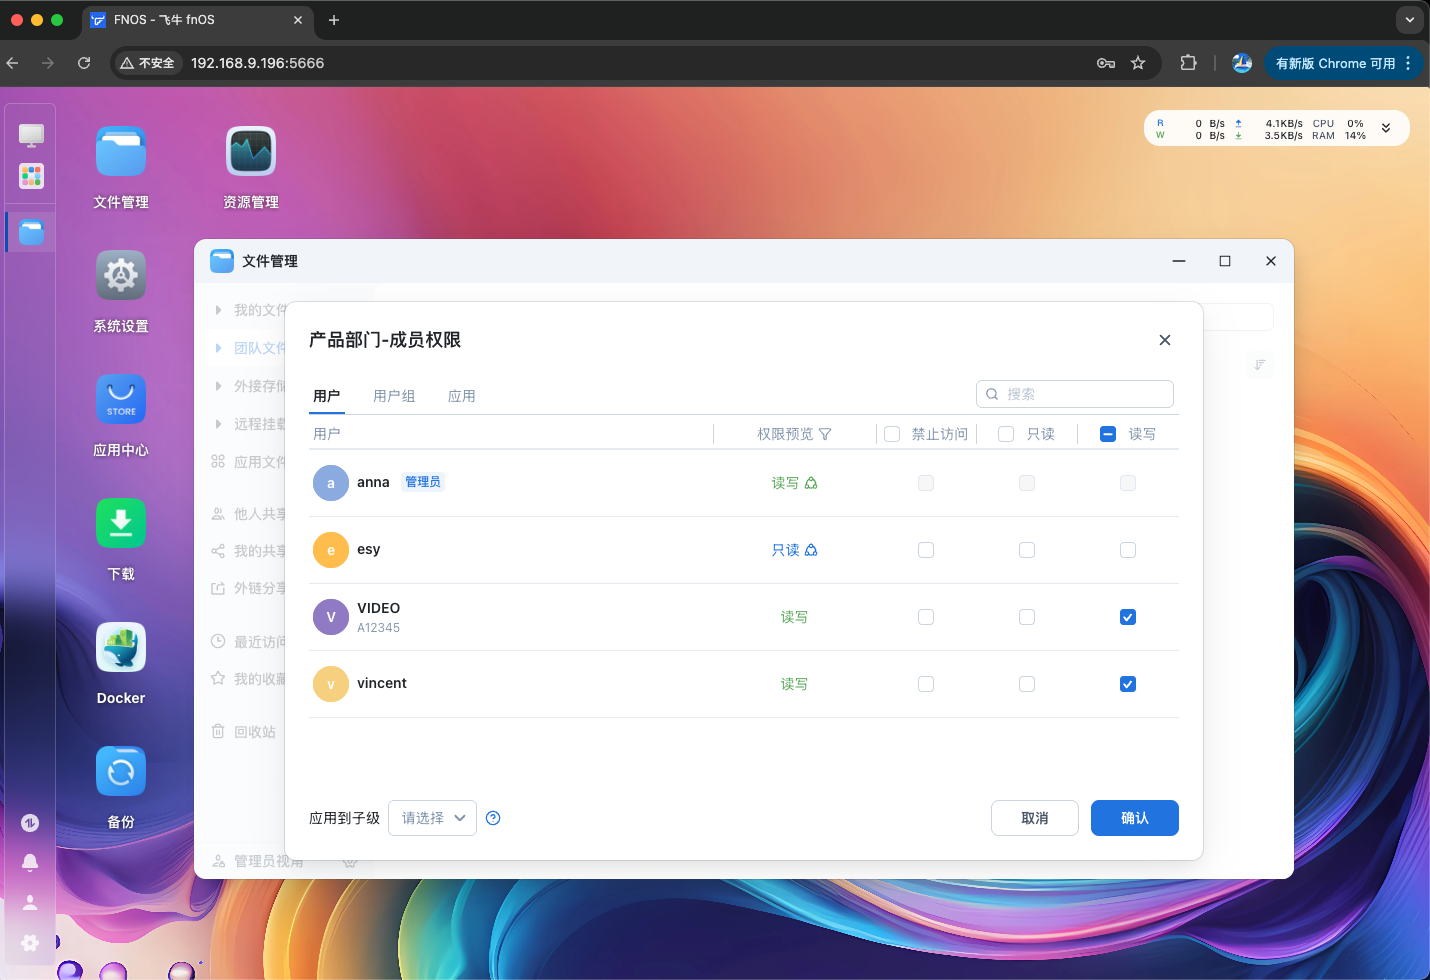Switch to the 用户组 tab
Viewport: 1430px width, 980px height.
tap(394, 395)
